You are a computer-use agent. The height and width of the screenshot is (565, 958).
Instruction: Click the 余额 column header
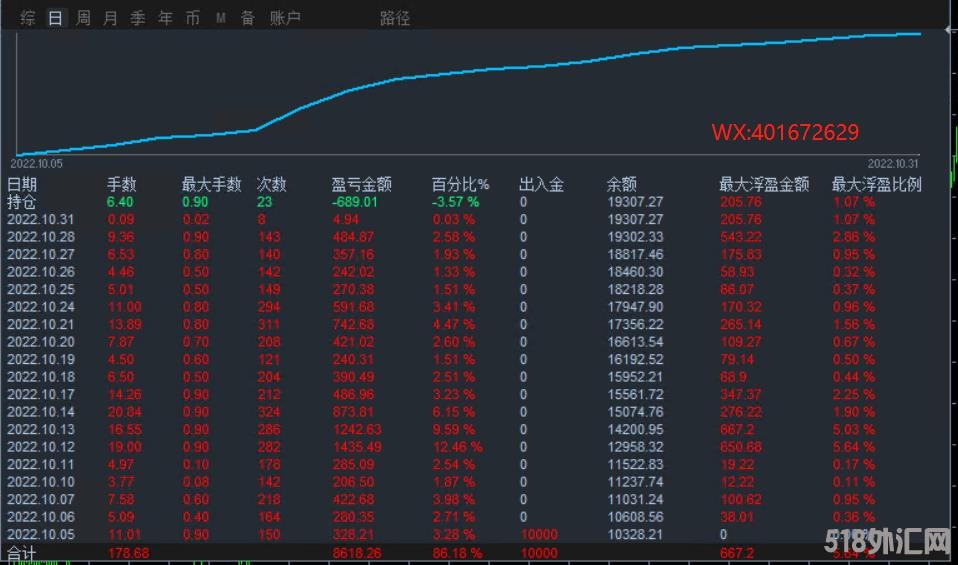coord(621,184)
